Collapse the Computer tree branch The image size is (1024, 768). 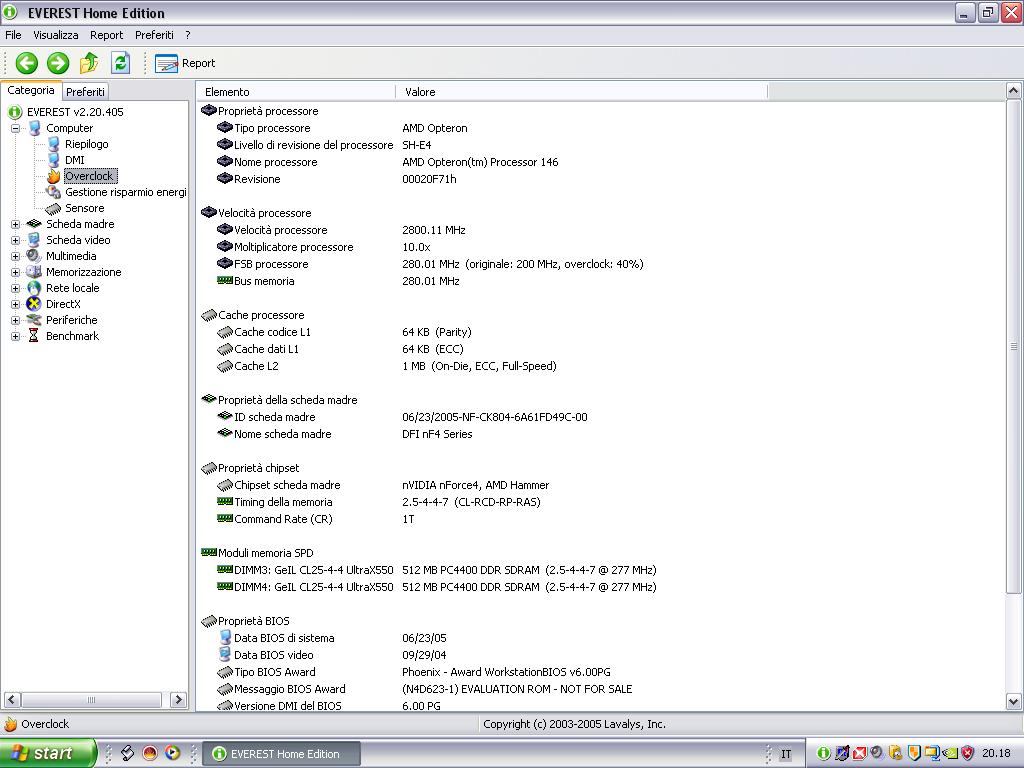click(16, 129)
